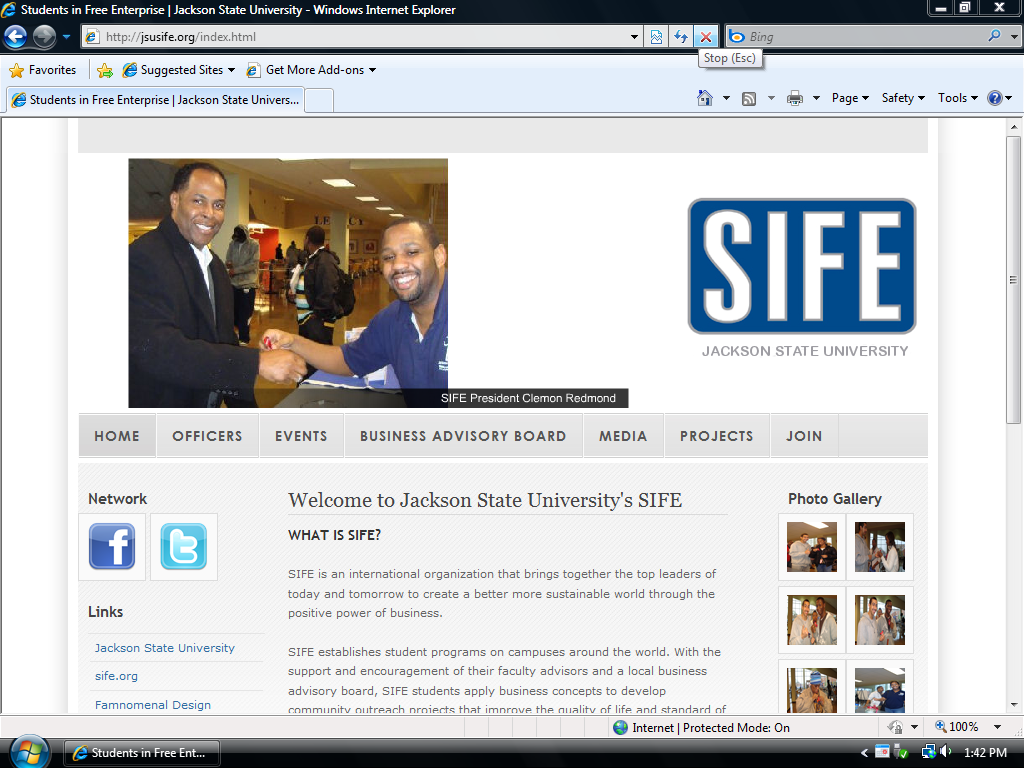Open Suggested Sites dropdown
Viewport: 1024px width, 768px height.
[x=178, y=70]
